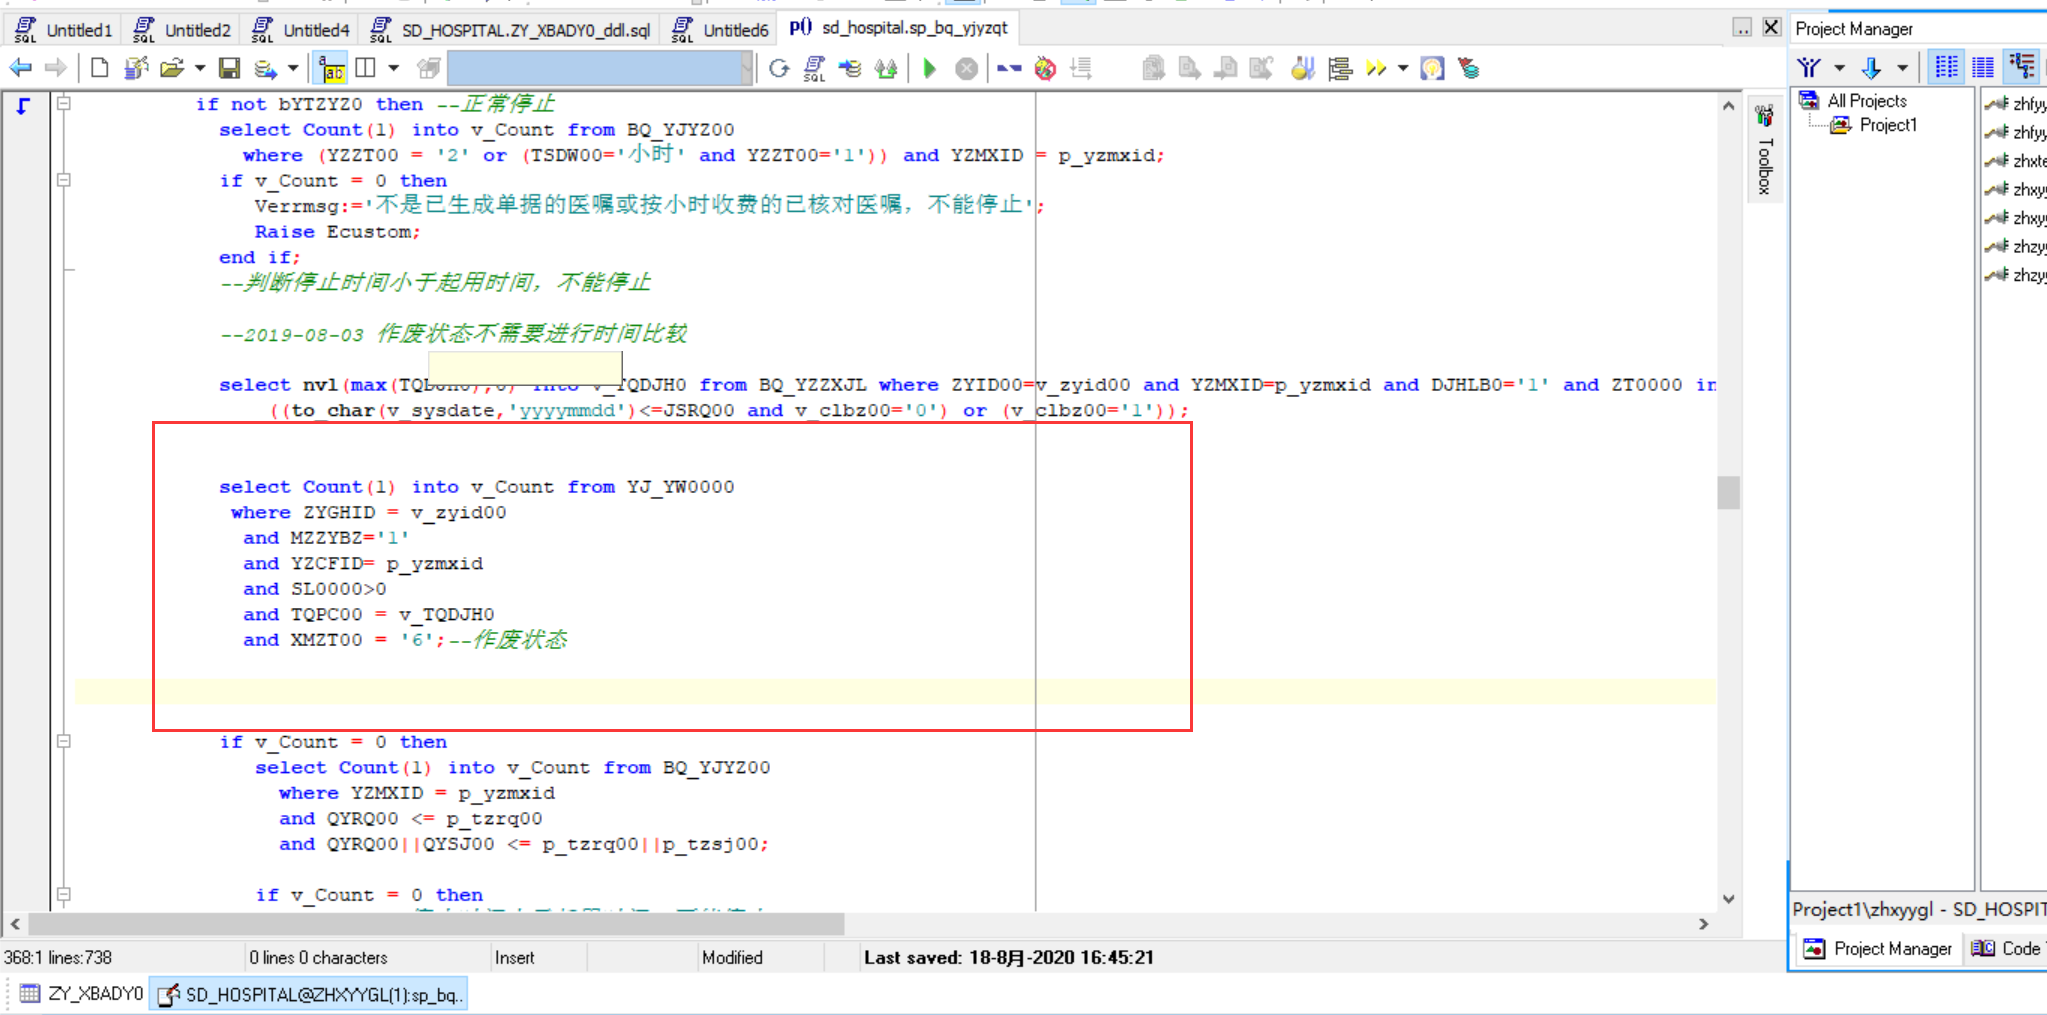
Task: Expand the save to database dropdown arrow
Action: tap(293, 68)
